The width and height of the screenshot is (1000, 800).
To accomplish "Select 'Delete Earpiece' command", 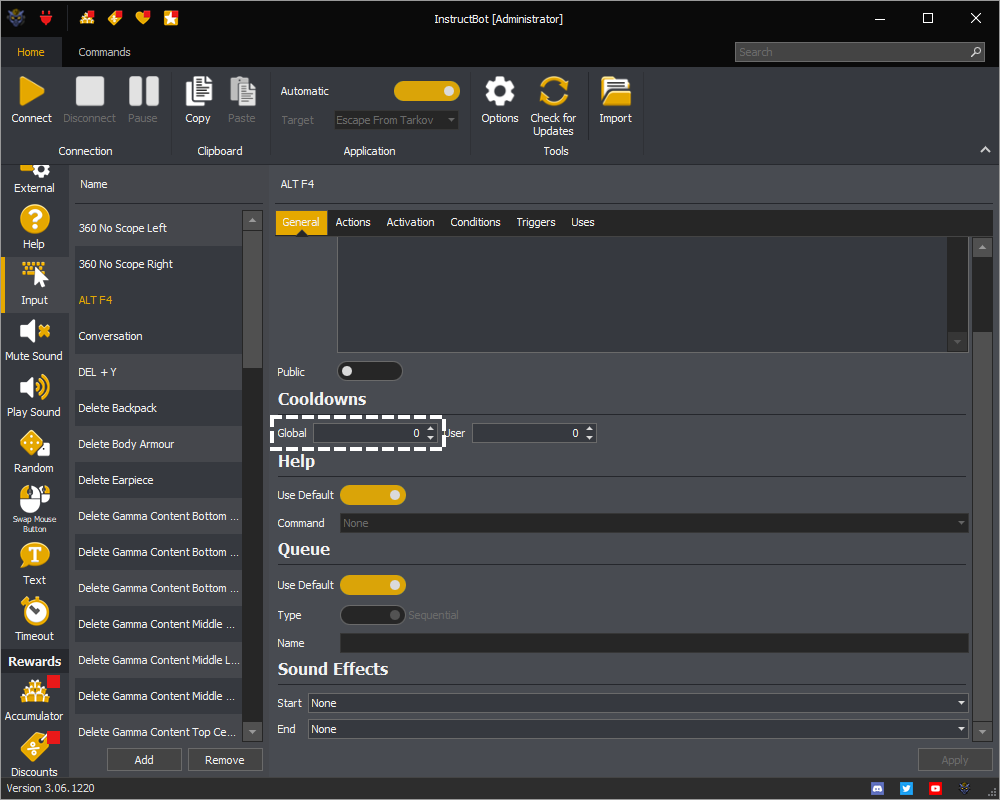I will (158, 480).
